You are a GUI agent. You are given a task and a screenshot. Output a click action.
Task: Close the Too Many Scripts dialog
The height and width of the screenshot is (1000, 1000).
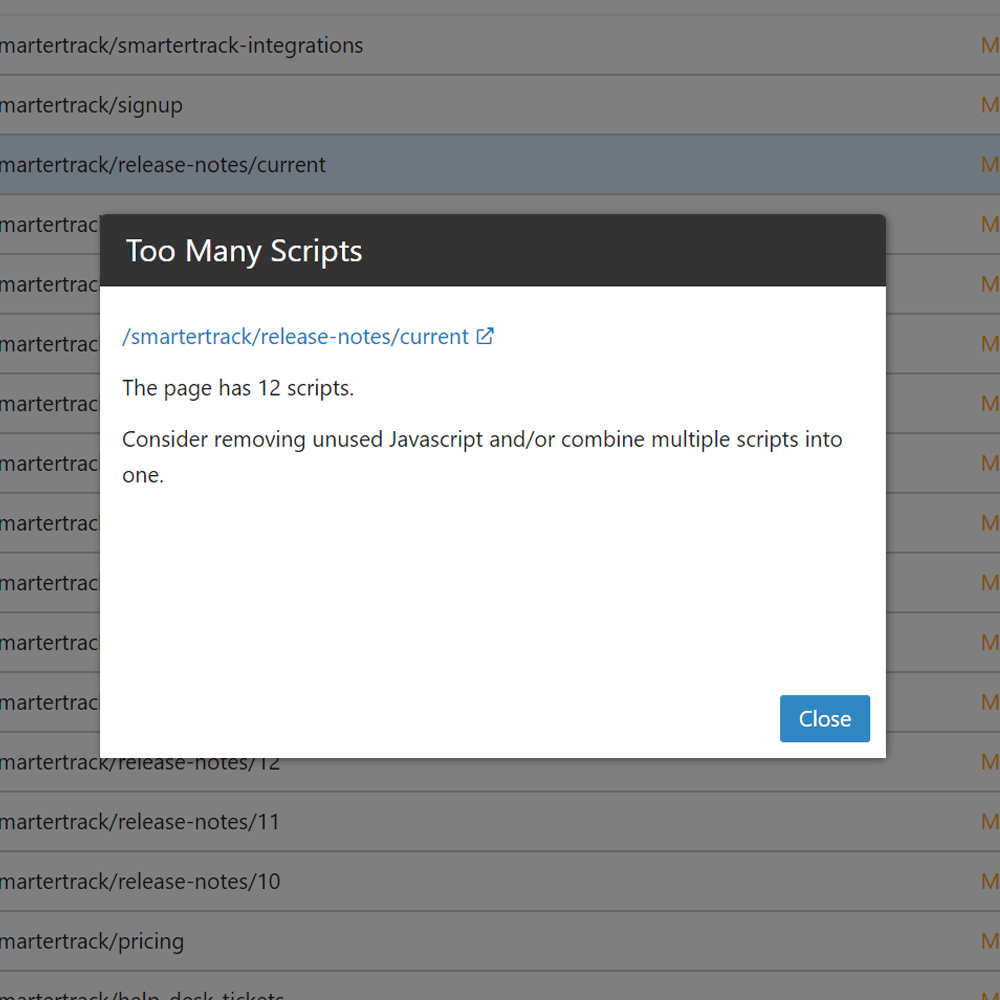824,719
